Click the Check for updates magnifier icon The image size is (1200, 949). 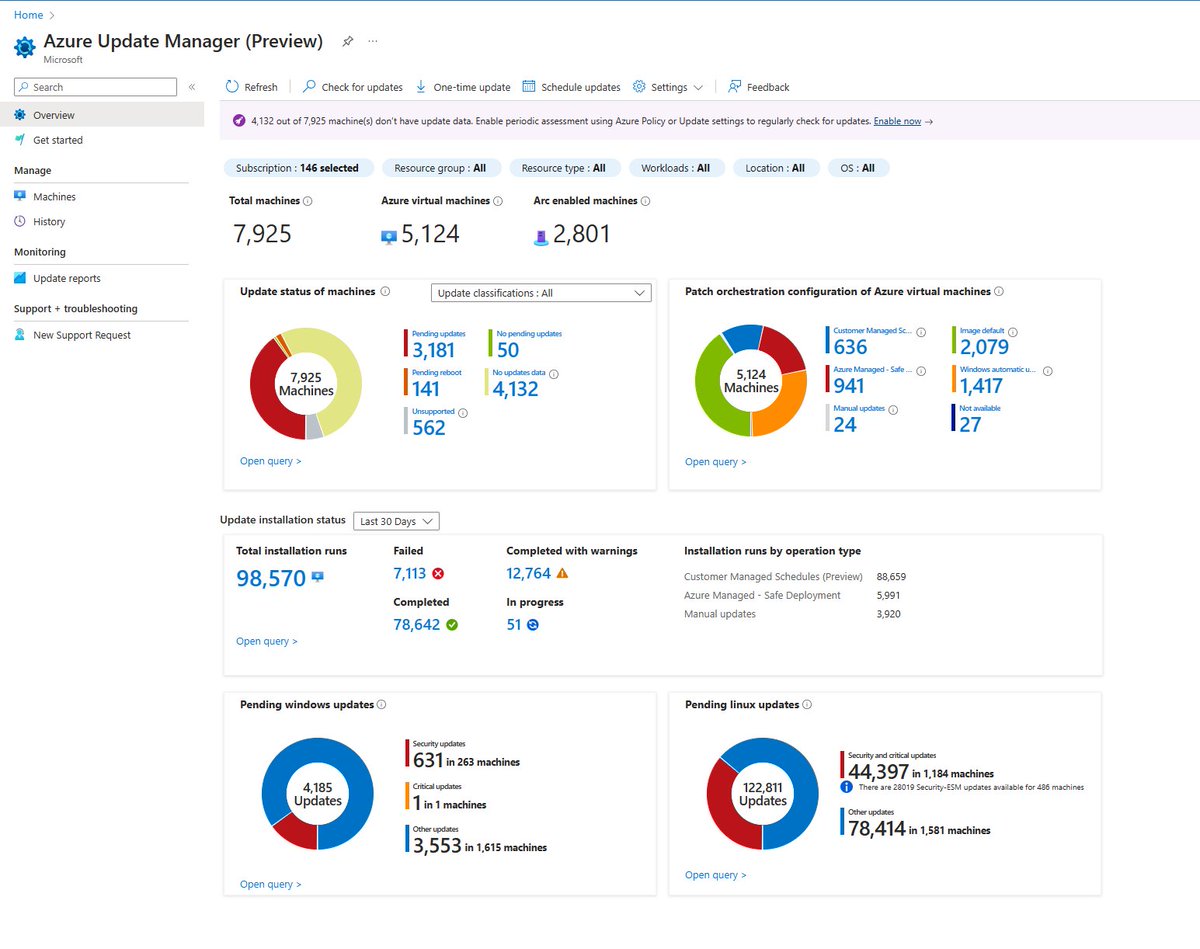pyautogui.click(x=310, y=87)
